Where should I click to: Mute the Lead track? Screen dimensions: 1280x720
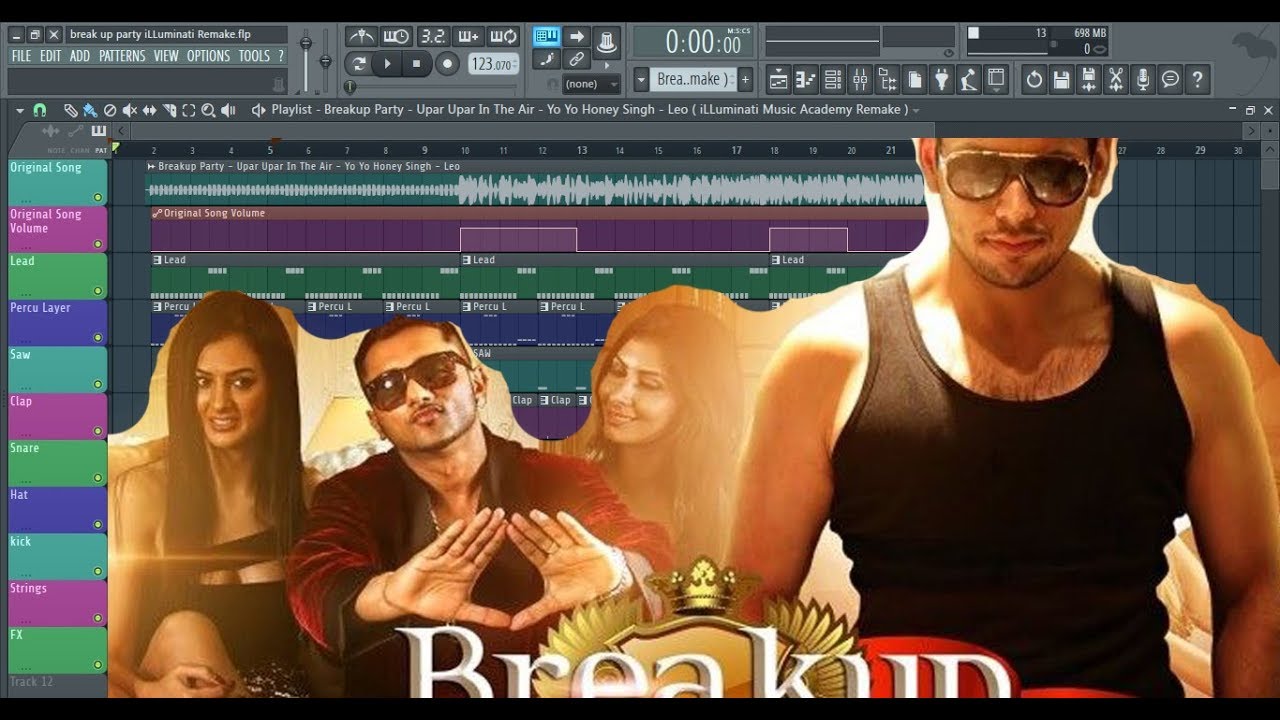(x=98, y=291)
